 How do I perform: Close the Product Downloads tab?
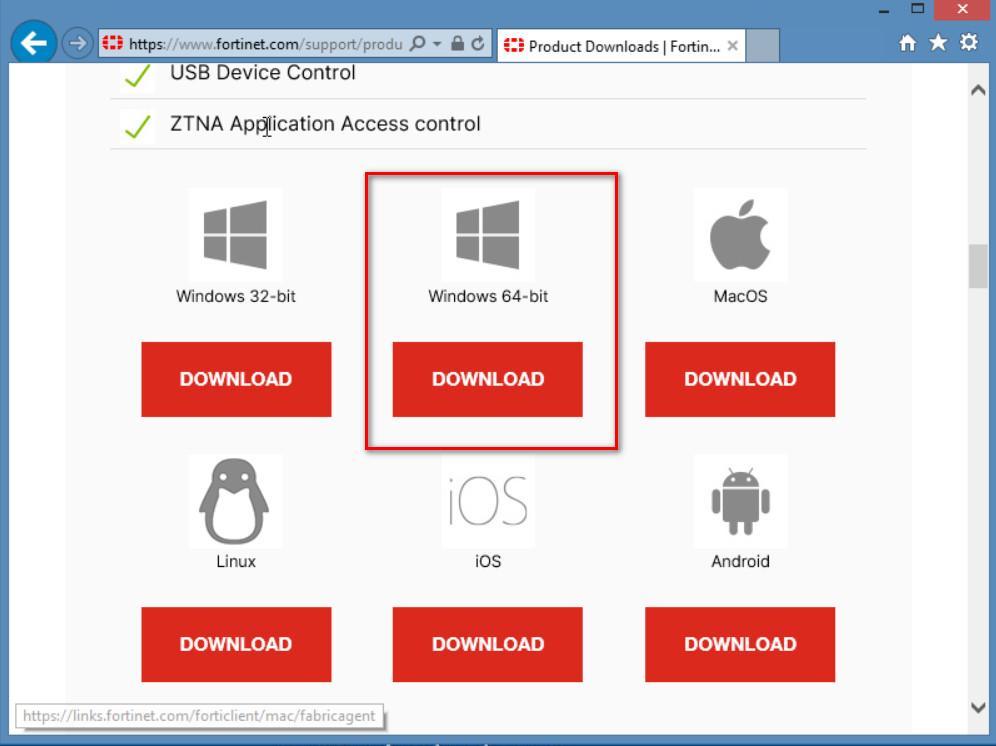pyautogui.click(x=732, y=46)
